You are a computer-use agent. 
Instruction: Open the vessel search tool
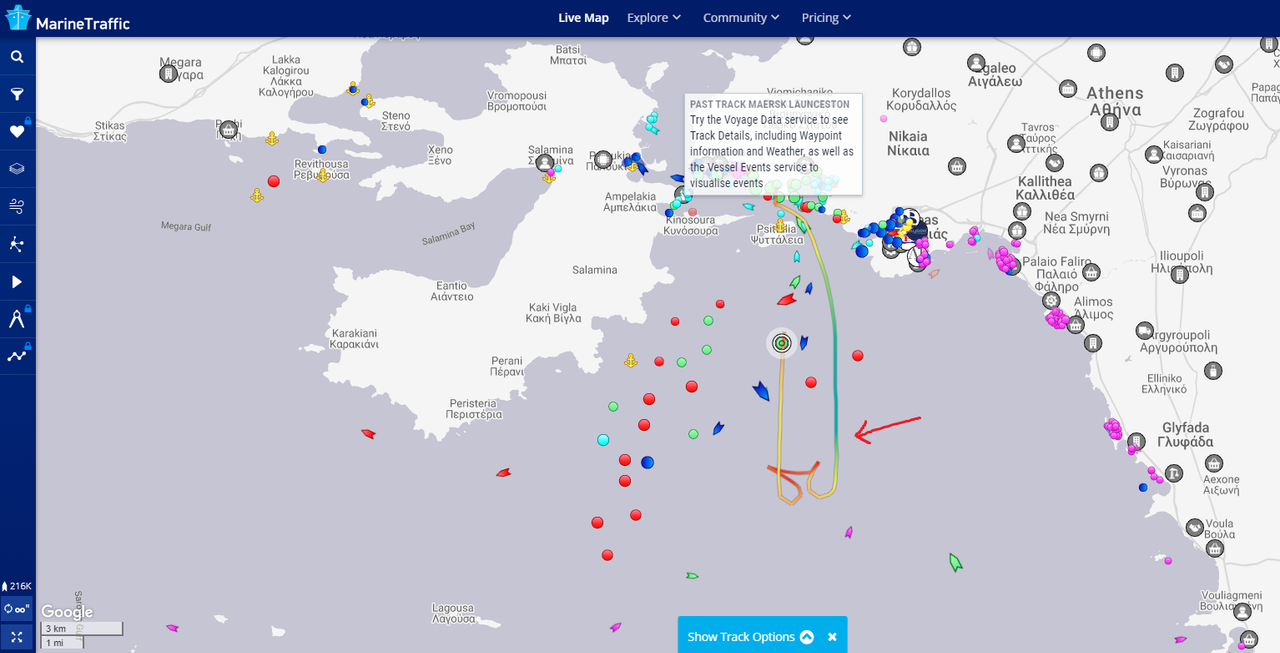tap(17, 57)
